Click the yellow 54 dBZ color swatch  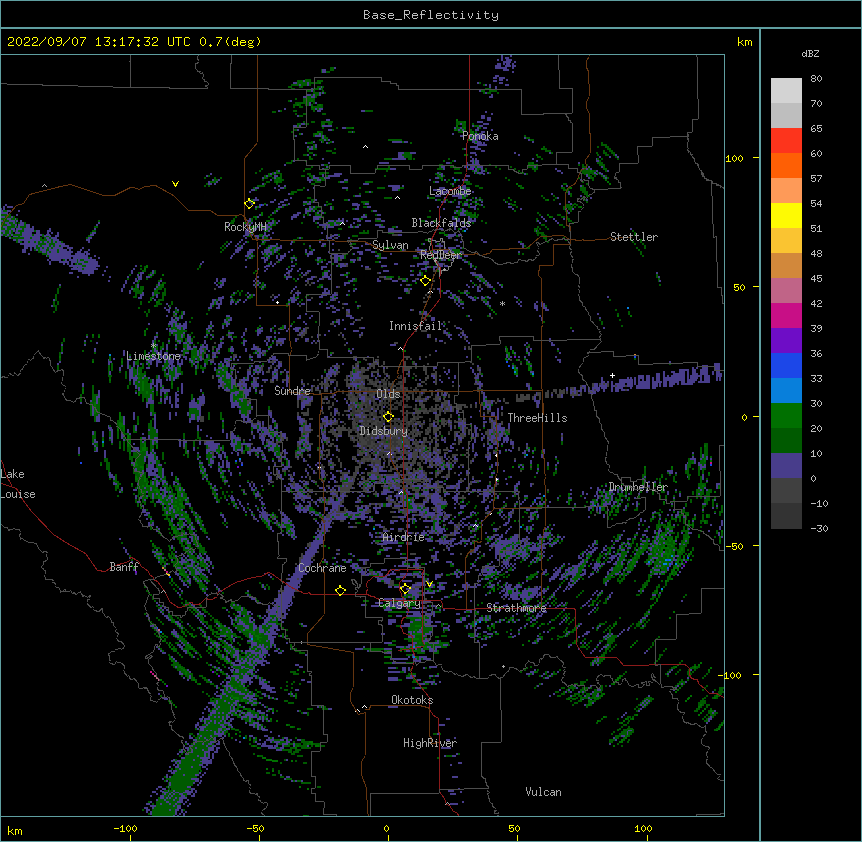786,215
